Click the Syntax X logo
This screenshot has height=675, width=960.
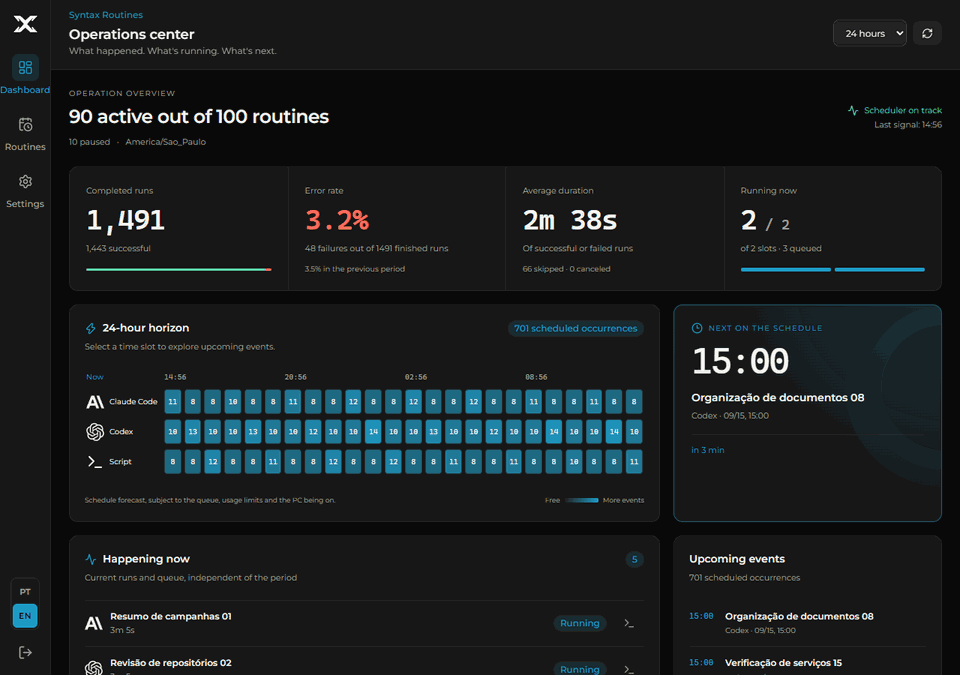[x=25, y=24]
